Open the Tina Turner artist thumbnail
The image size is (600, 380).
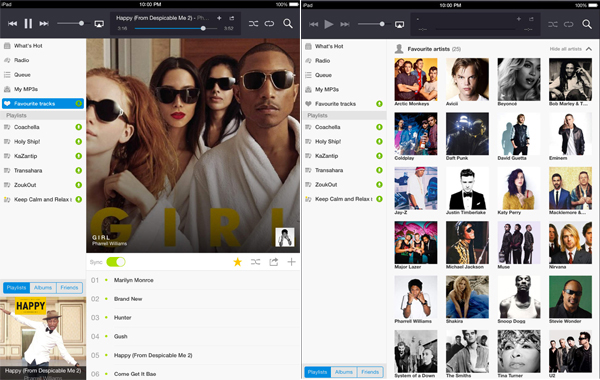[519, 351]
